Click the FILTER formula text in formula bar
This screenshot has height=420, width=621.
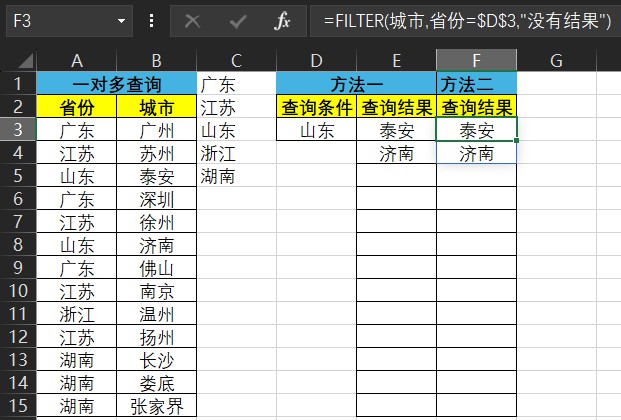460,21
